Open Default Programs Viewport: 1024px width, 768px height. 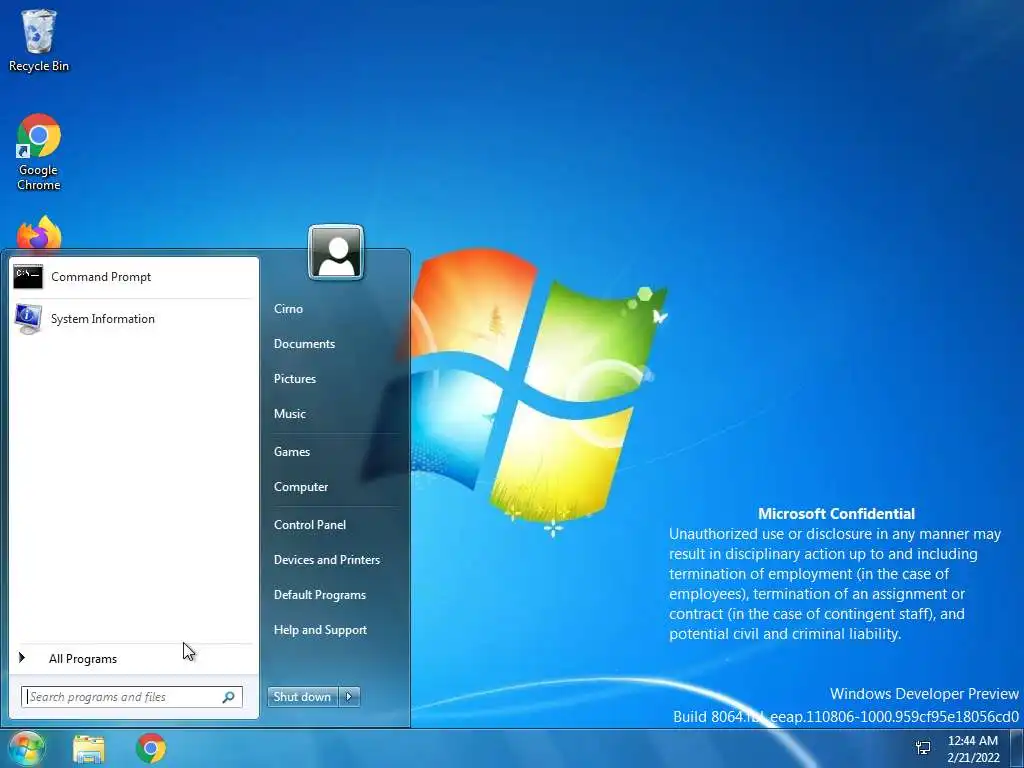320,595
